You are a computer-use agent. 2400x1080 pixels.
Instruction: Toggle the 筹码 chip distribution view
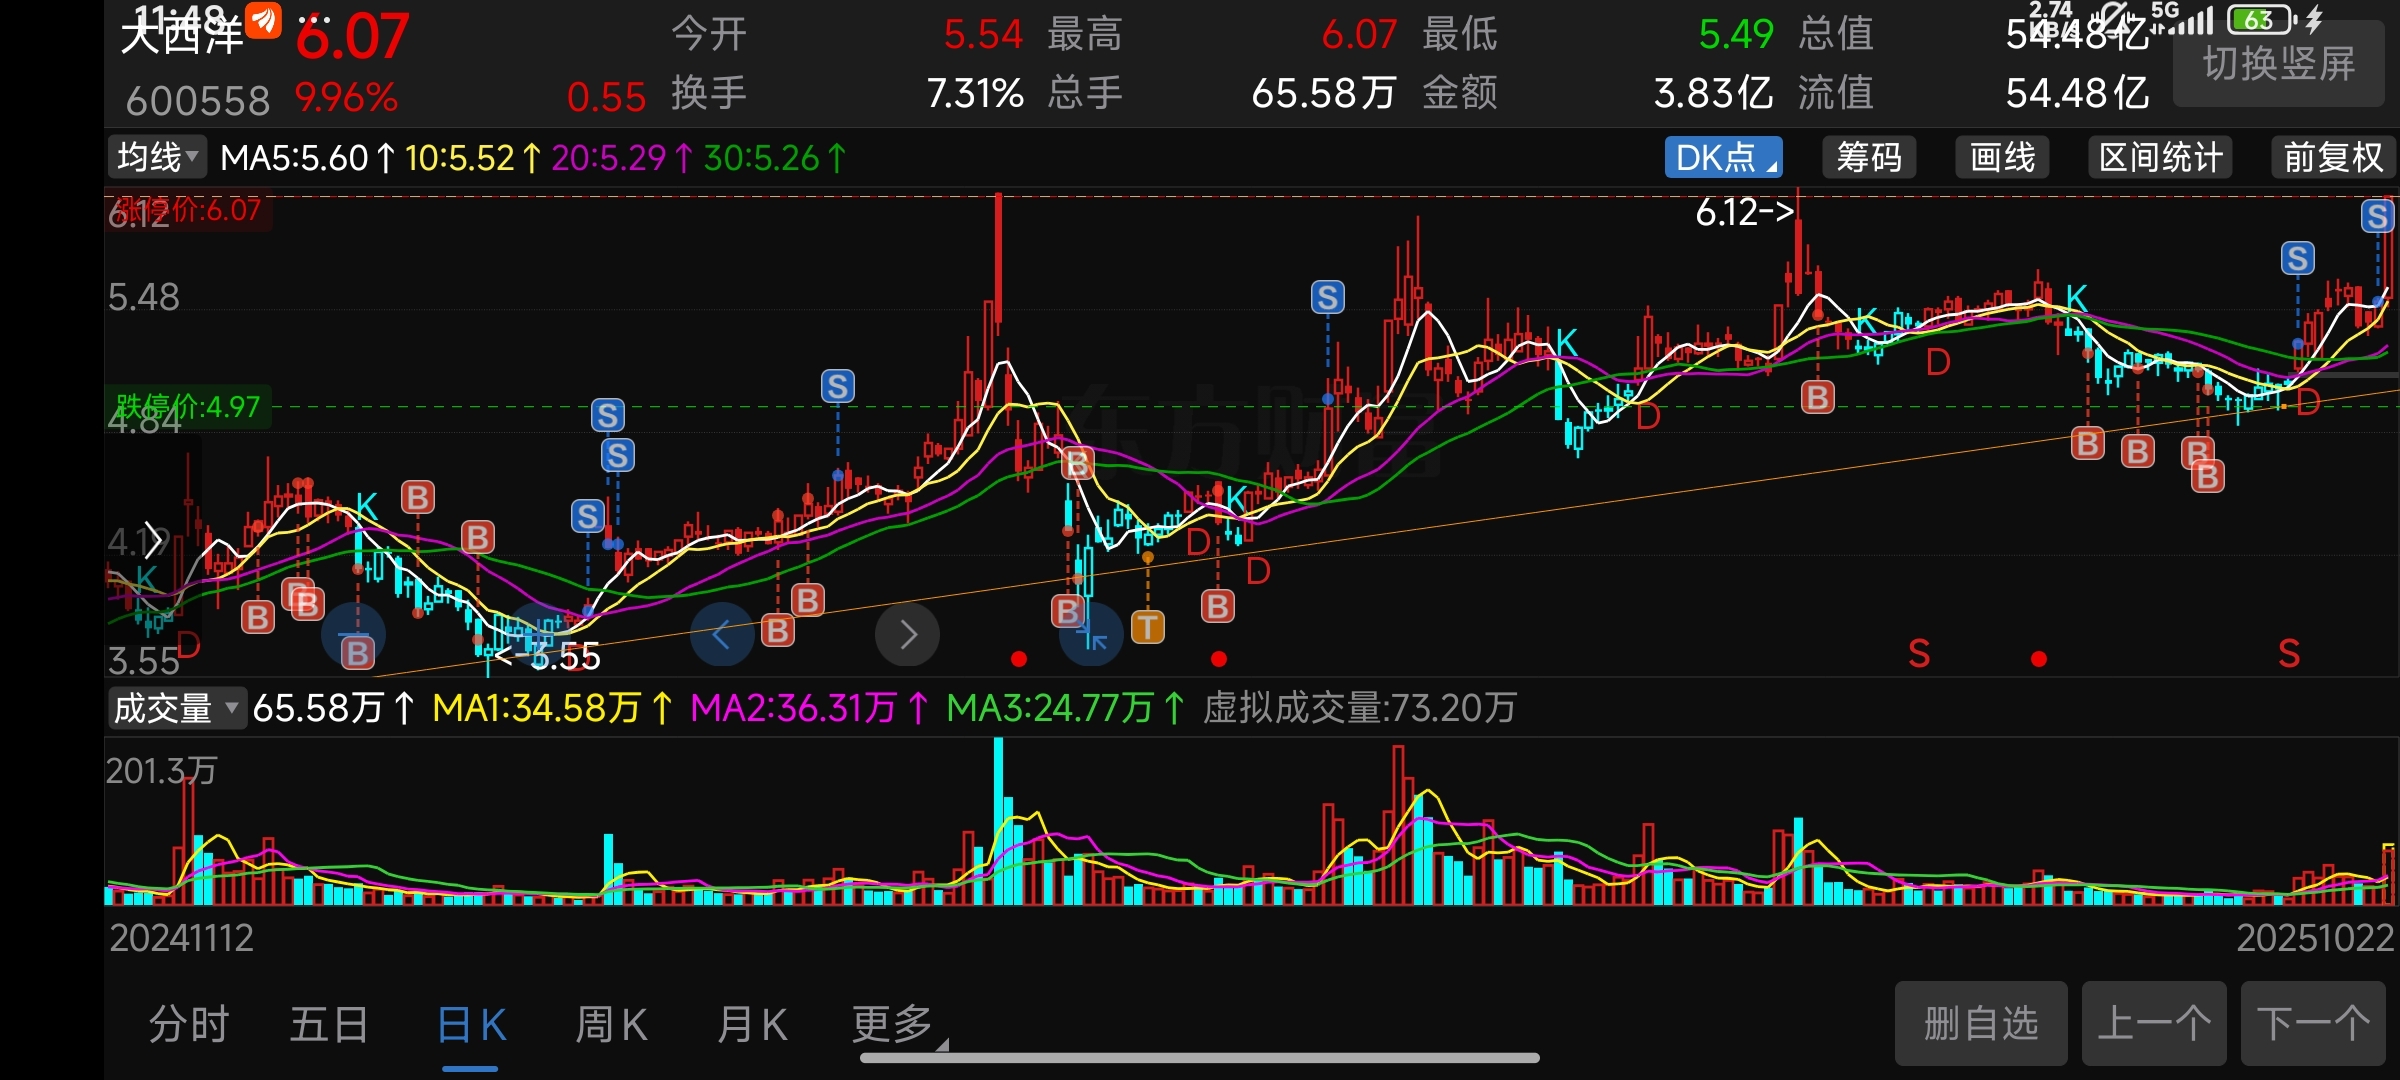click(x=1868, y=158)
